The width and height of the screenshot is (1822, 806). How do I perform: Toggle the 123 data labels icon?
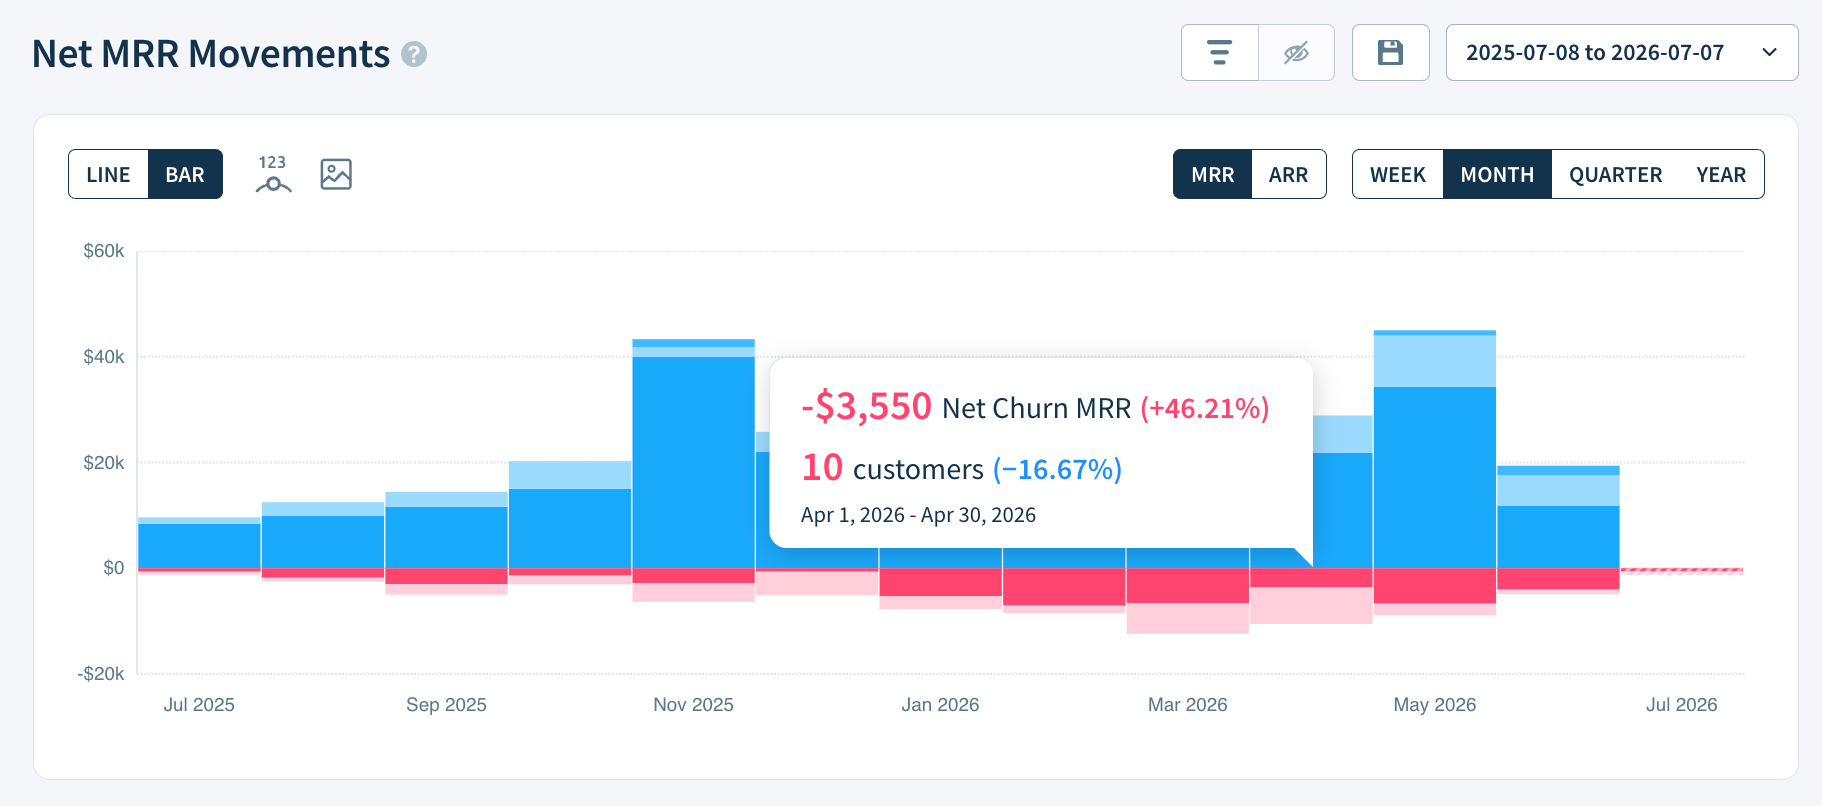(x=273, y=174)
